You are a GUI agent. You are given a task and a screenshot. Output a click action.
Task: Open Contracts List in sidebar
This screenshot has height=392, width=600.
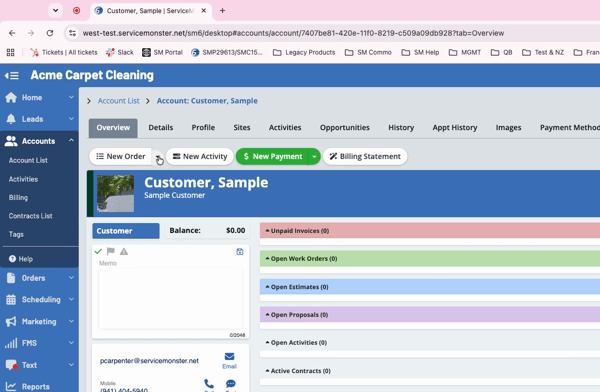pyautogui.click(x=31, y=216)
